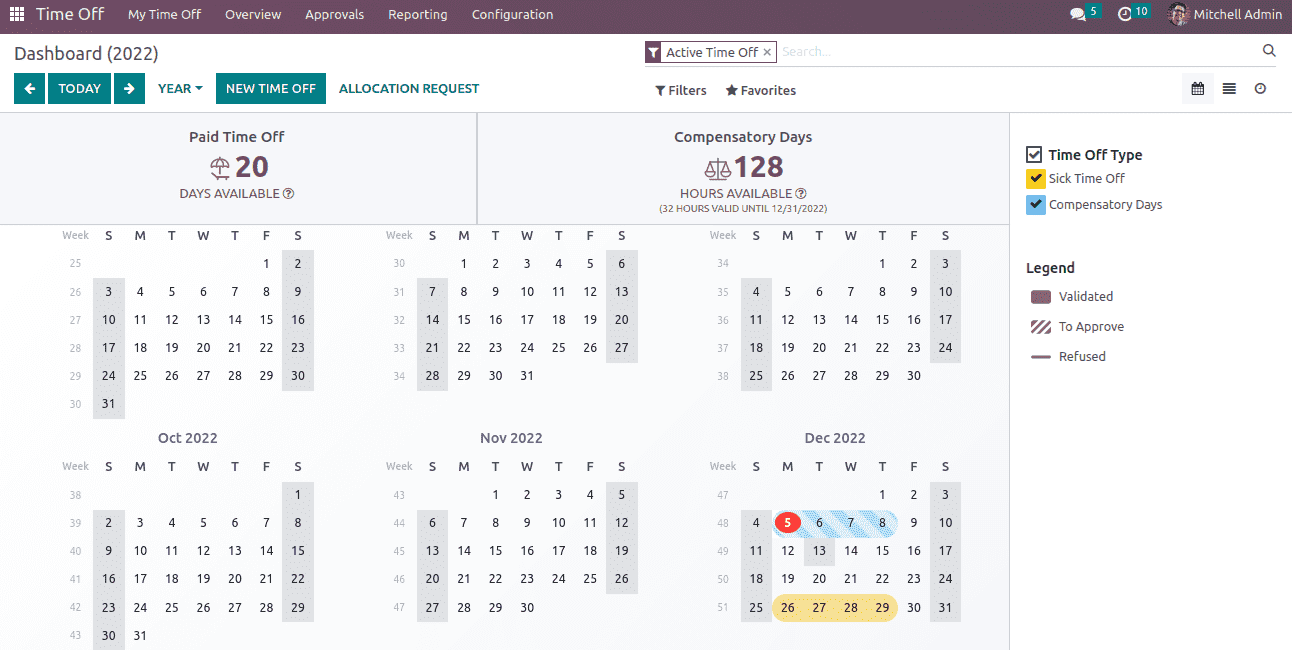Click the search magnifier icon

click(x=1269, y=51)
